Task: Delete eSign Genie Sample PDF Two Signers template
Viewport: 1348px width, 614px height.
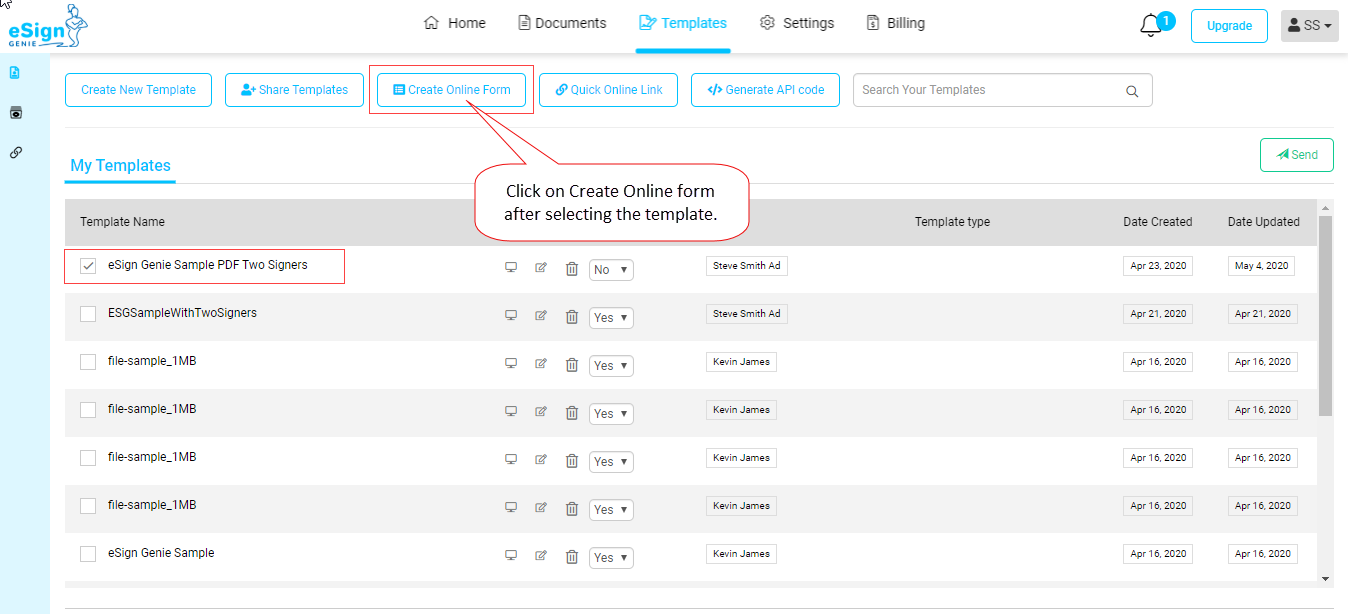Action: coord(572,268)
